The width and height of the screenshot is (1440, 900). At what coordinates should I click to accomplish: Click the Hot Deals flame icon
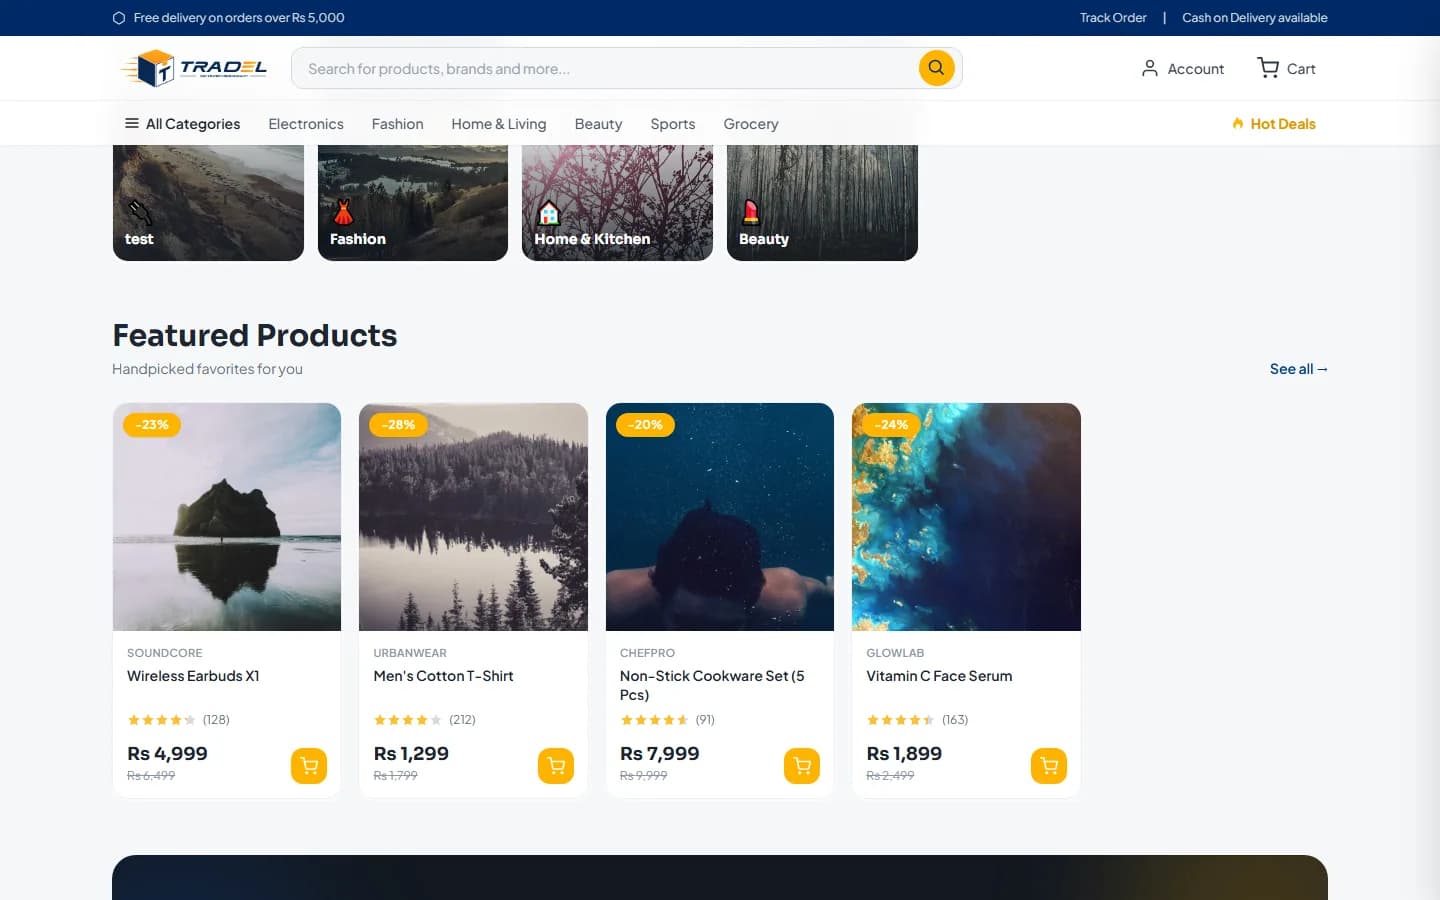(x=1238, y=124)
